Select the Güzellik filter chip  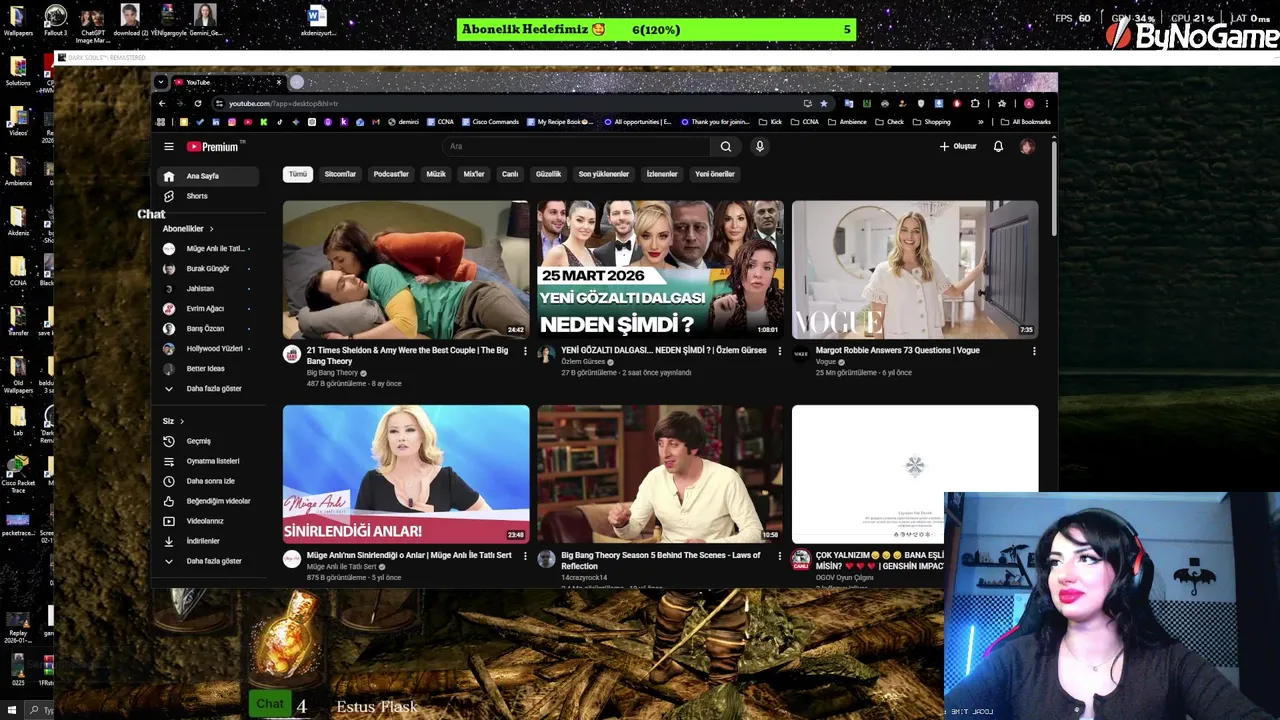pos(549,174)
